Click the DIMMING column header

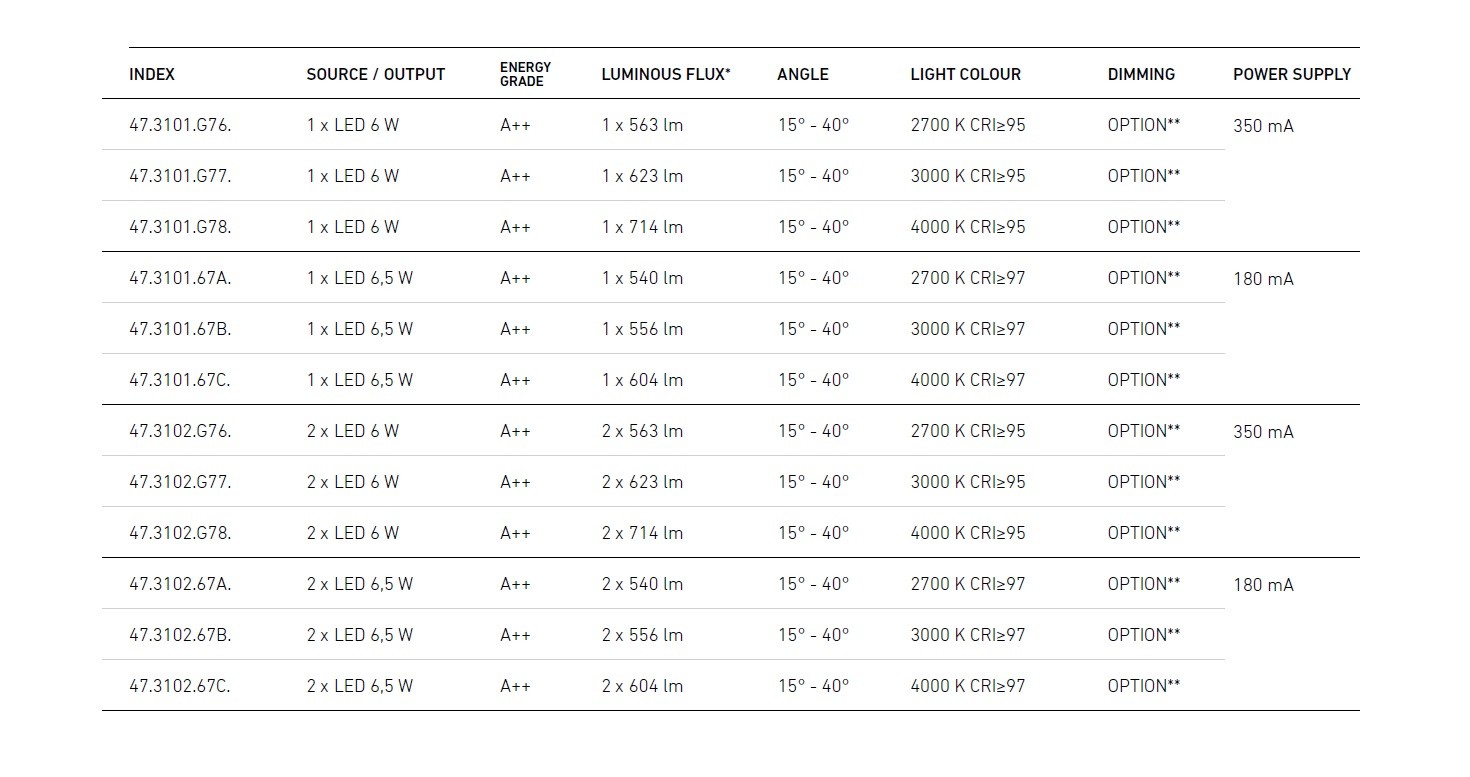tap(1141, 74)
